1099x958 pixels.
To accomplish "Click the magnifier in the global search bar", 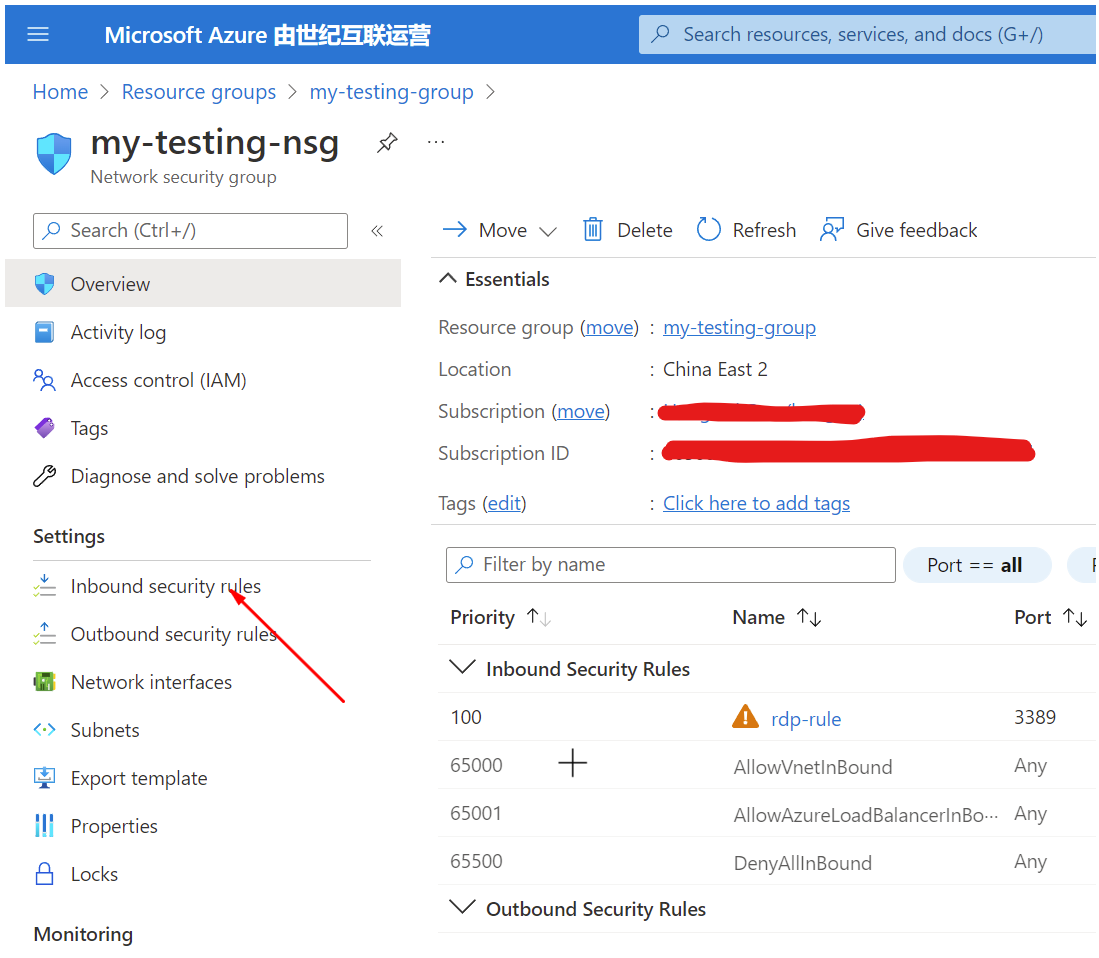I will click(x=660, y=34).
